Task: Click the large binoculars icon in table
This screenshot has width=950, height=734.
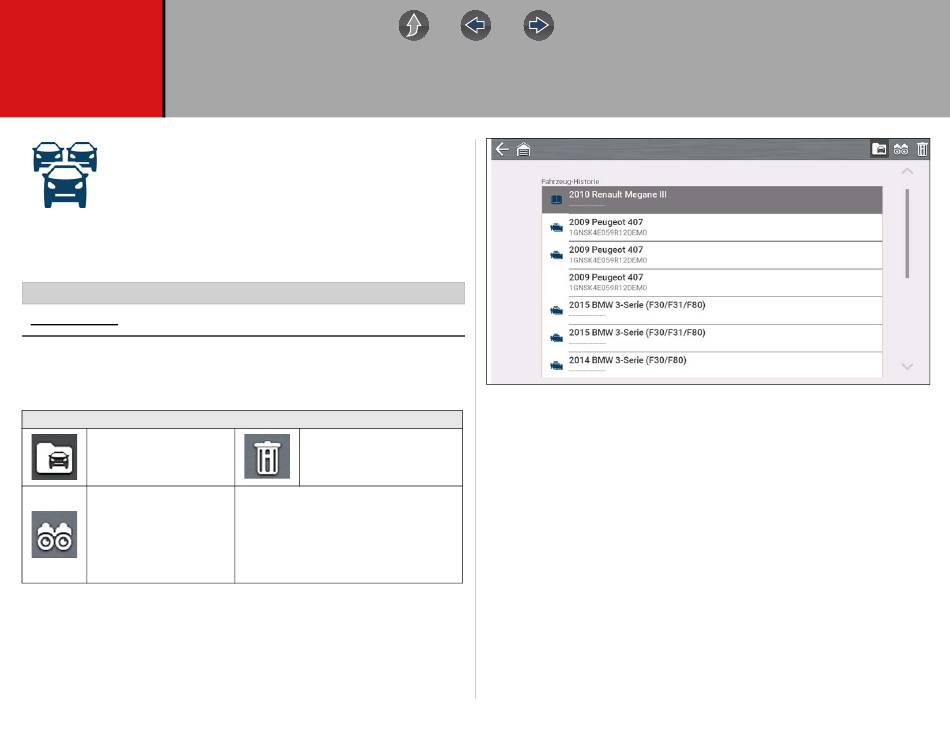Action: click(55, 535)
